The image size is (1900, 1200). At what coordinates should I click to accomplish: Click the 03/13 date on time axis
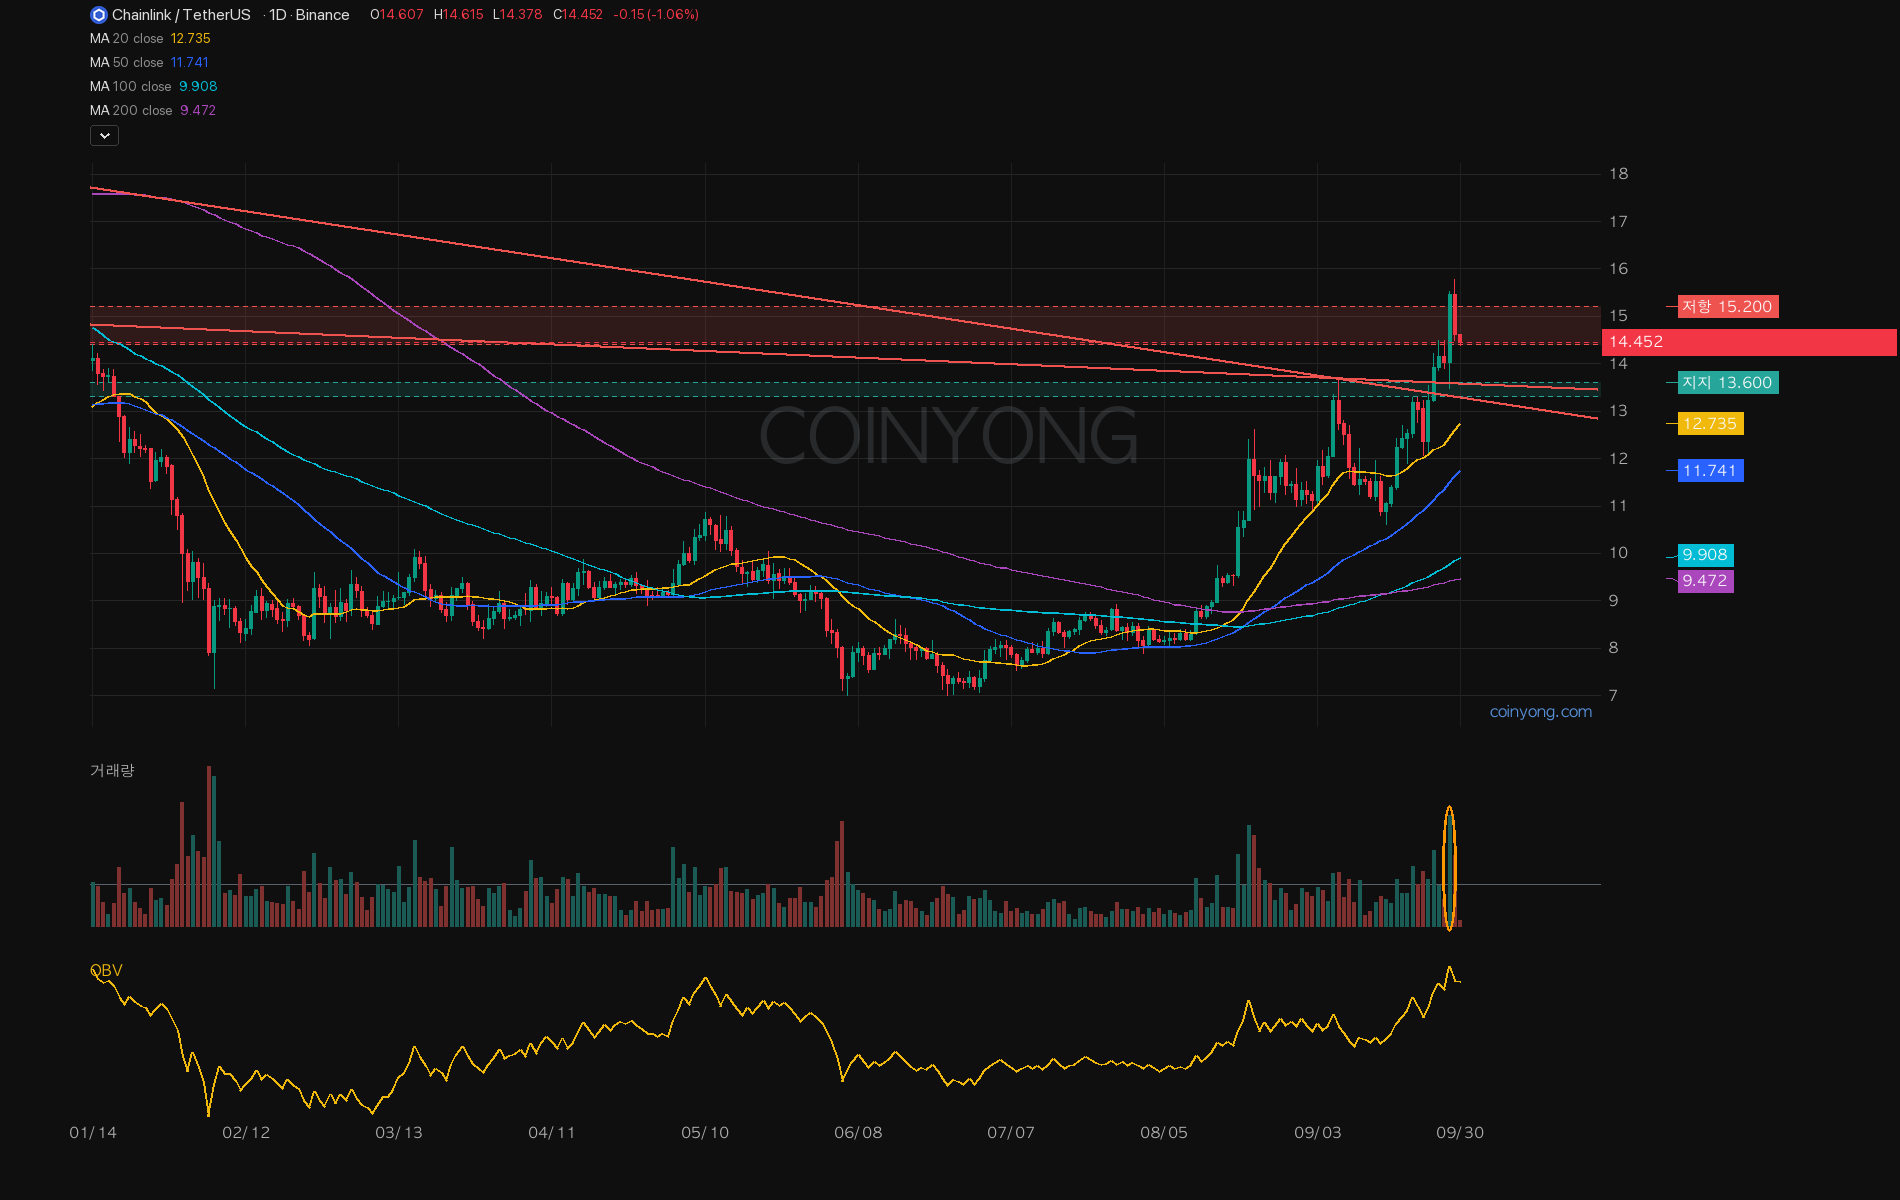click(399, 1133)
